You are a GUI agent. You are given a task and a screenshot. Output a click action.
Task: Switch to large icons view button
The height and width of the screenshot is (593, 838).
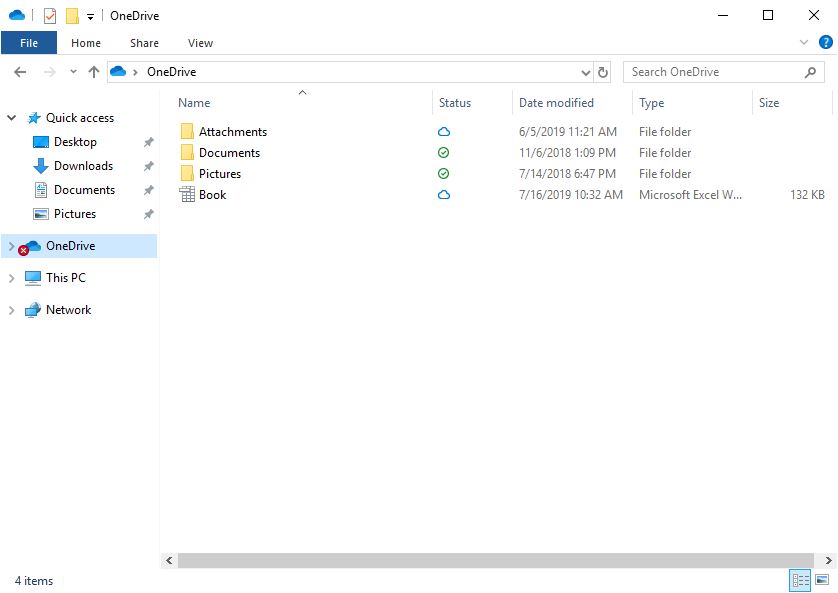click(x=822, y=580)
